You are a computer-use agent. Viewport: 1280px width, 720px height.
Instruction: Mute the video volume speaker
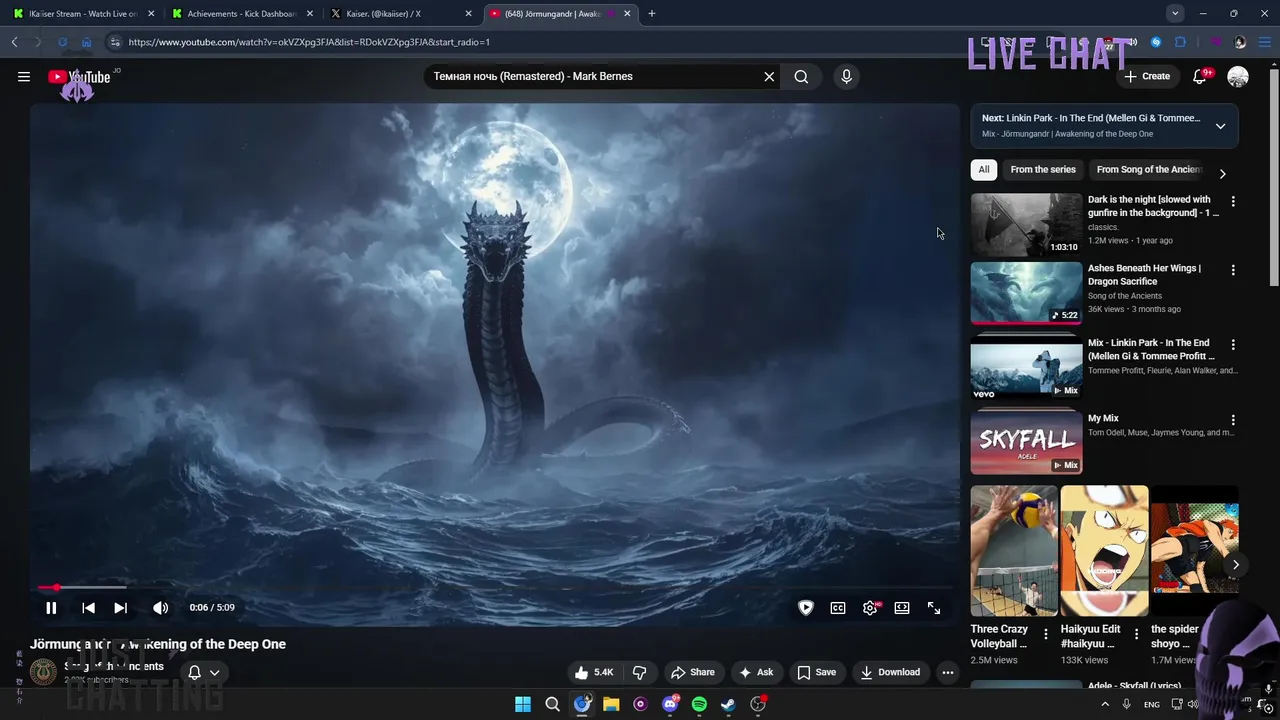[x=160, y=608]
